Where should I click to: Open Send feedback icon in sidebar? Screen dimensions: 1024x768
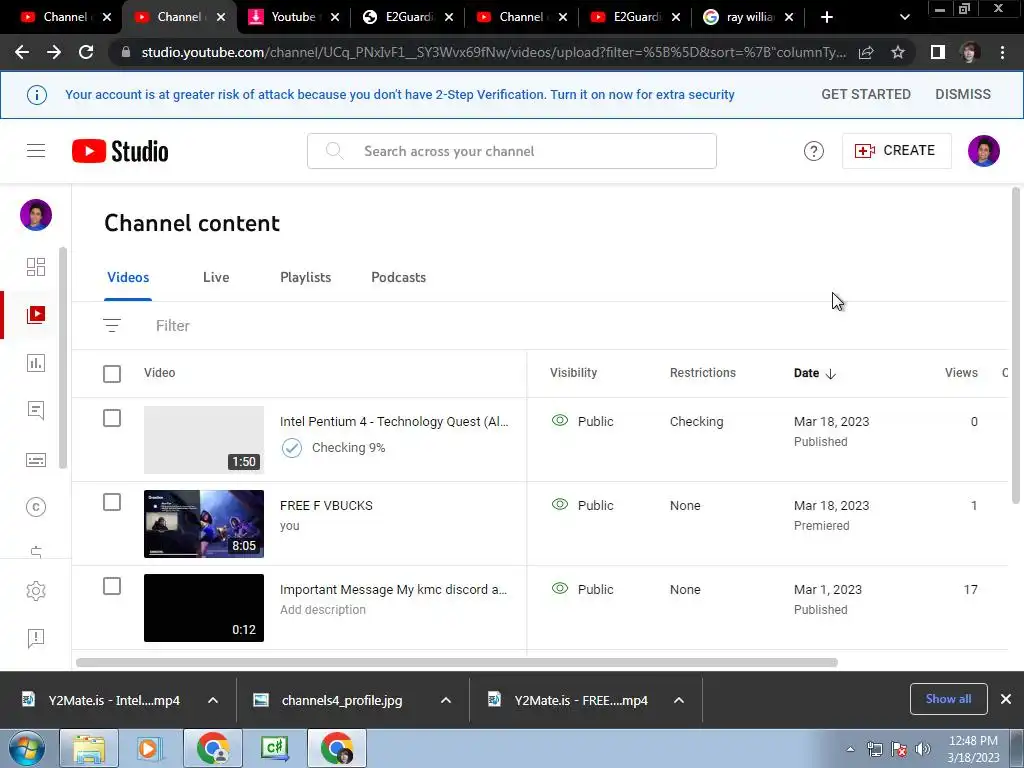coord(36,638)
